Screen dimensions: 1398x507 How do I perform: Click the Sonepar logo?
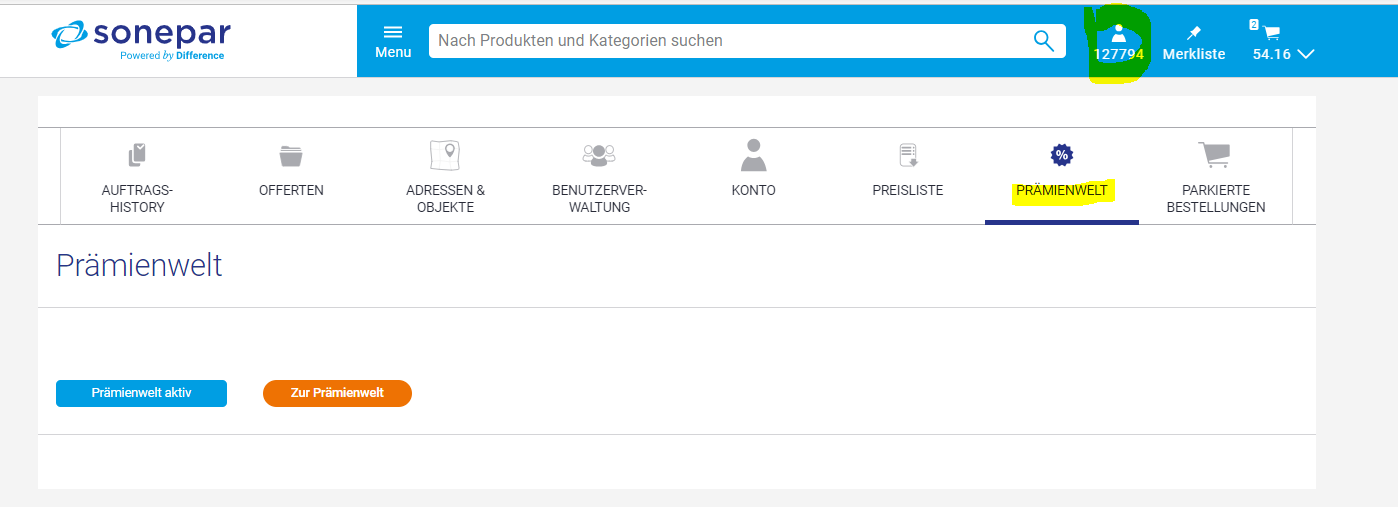[x=140, y=40]
